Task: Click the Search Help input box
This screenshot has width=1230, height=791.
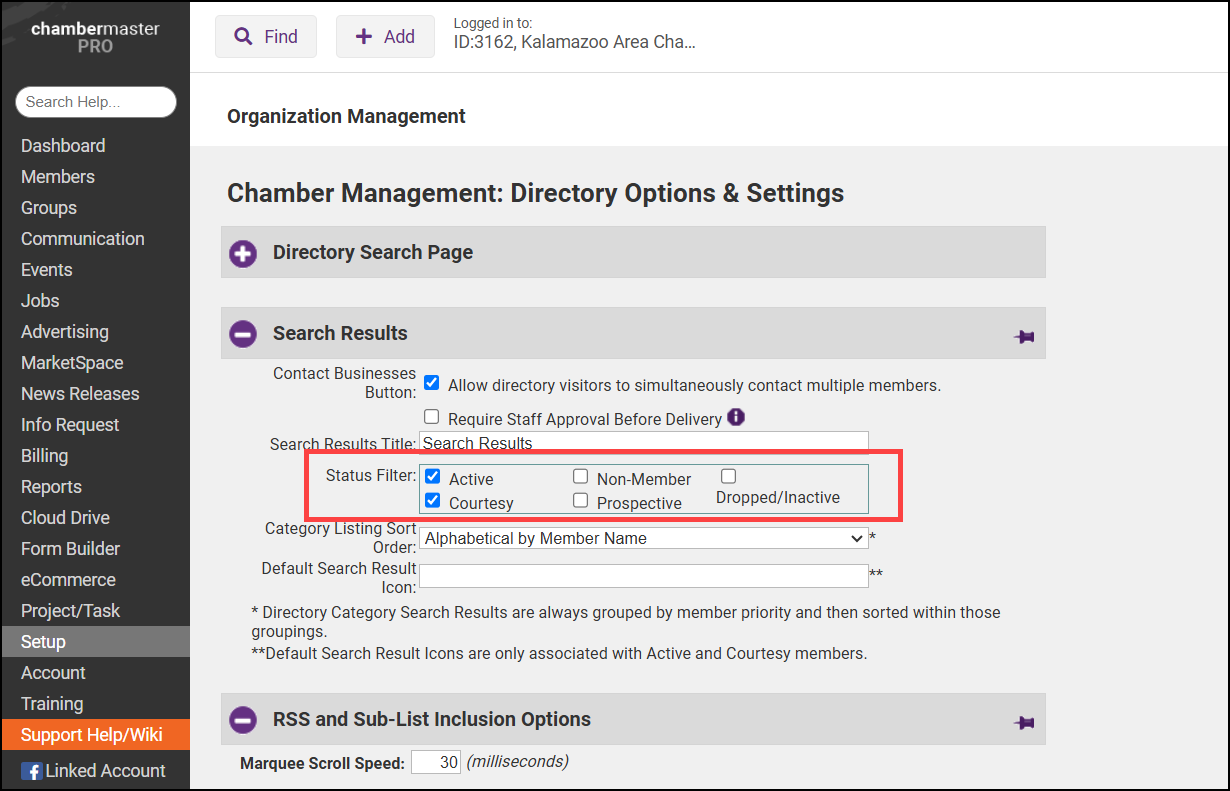Action: pos(96,102)
